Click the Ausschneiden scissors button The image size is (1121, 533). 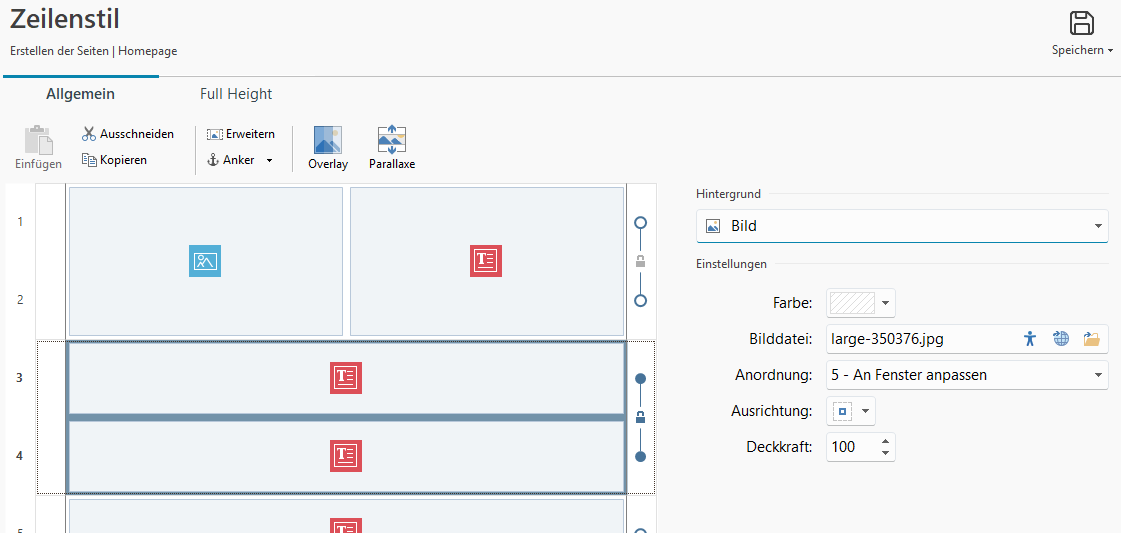128,134
